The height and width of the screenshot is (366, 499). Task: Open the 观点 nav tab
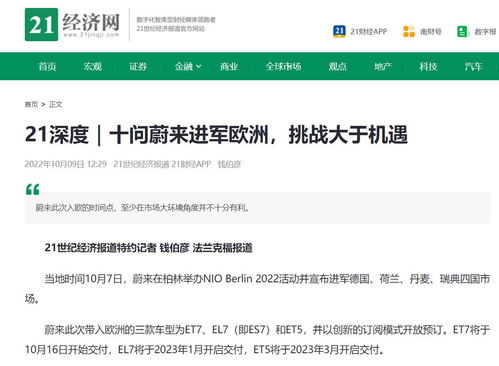point(337,66)
